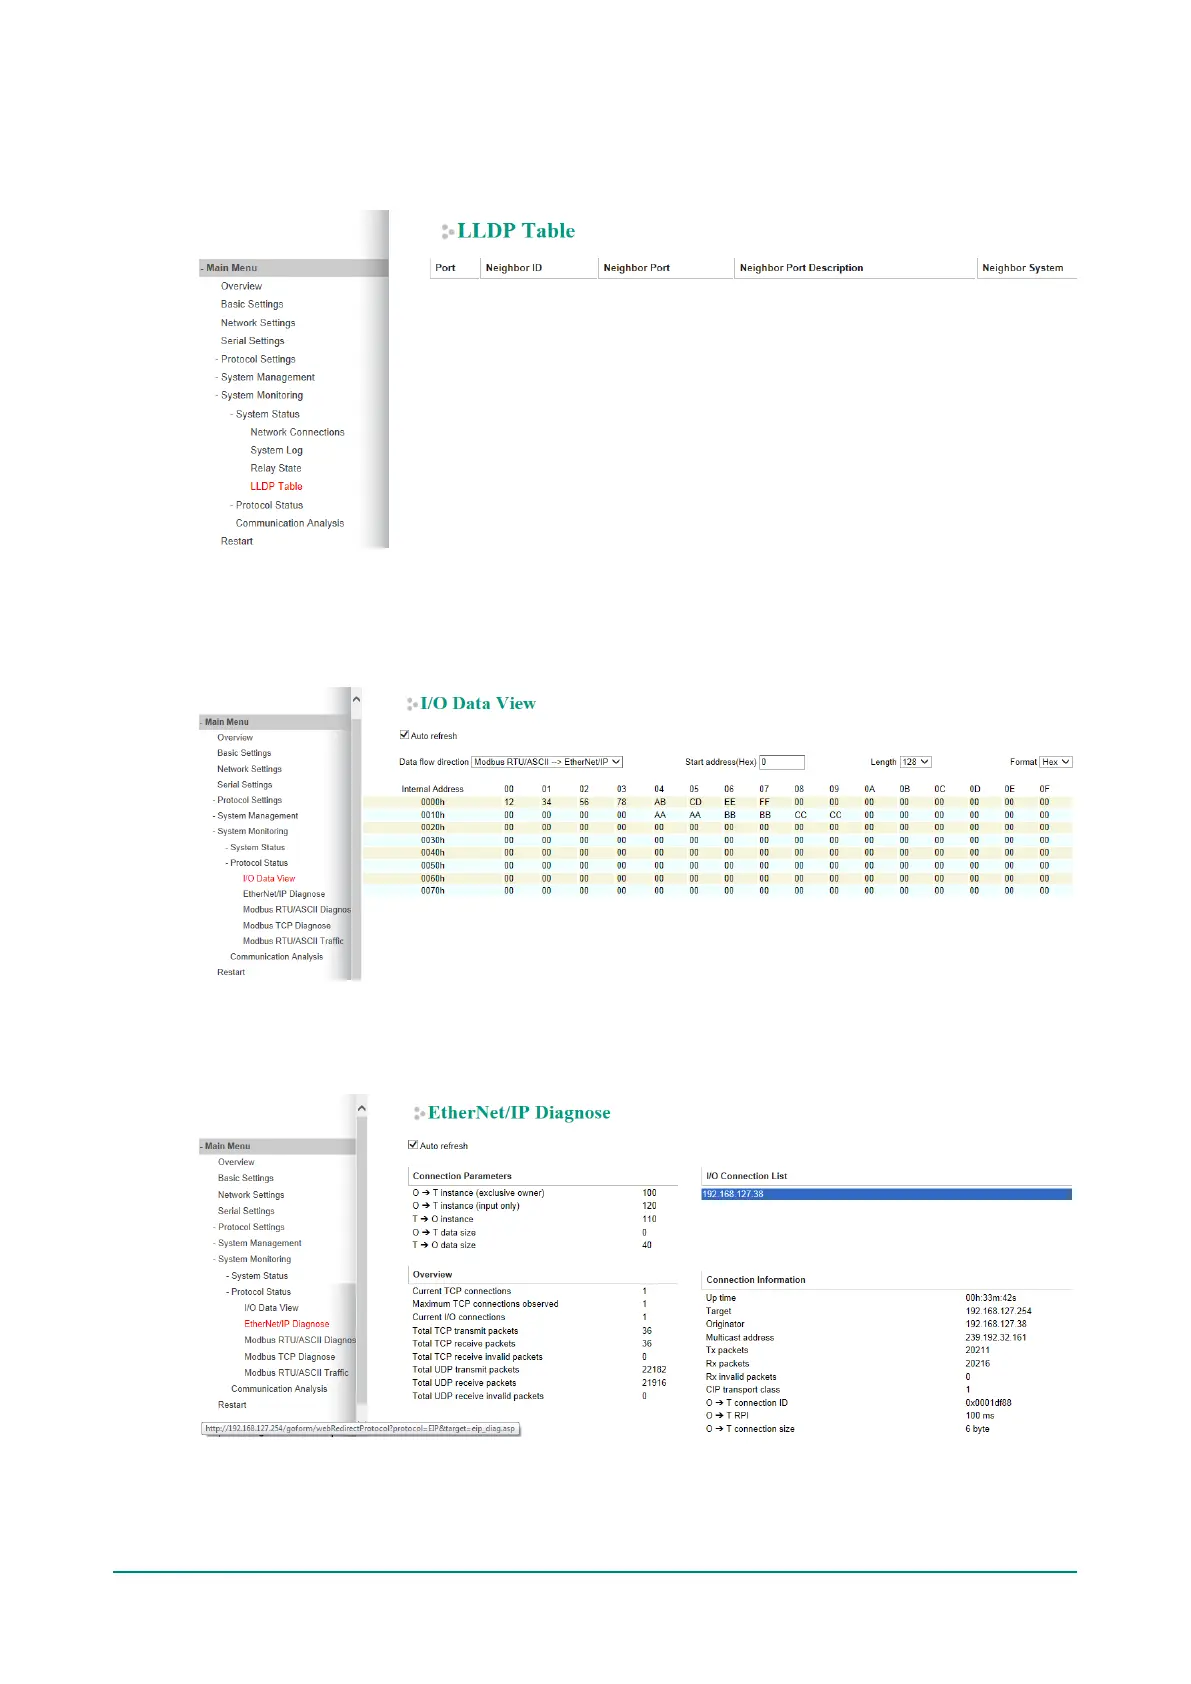The image size is (1191, 1684).
Task: Open Modbus RTU/ASCII Traffic in I/O Data View sidebar
Action: coord(293,941)
